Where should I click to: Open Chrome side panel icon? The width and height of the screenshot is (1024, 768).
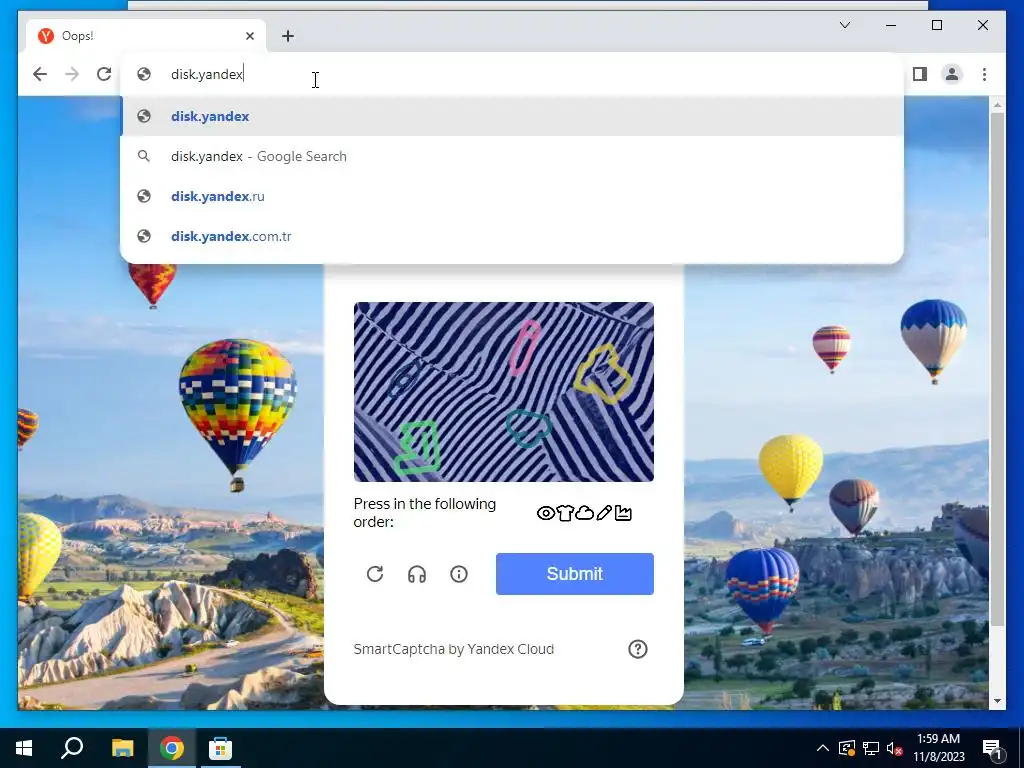920,74
